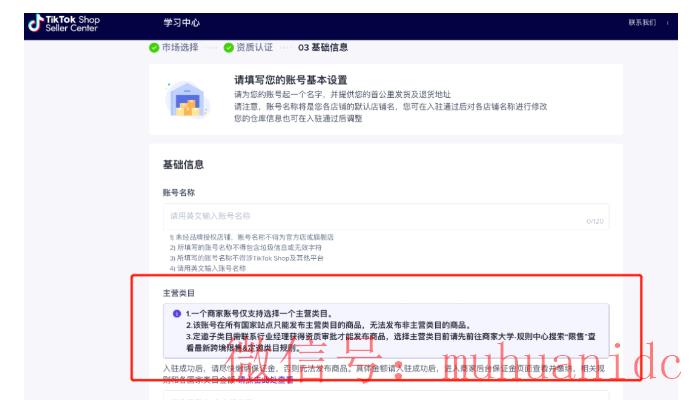Click the 主营类目 section label
This screenshot has height=400, width=697.
point(178,293)
